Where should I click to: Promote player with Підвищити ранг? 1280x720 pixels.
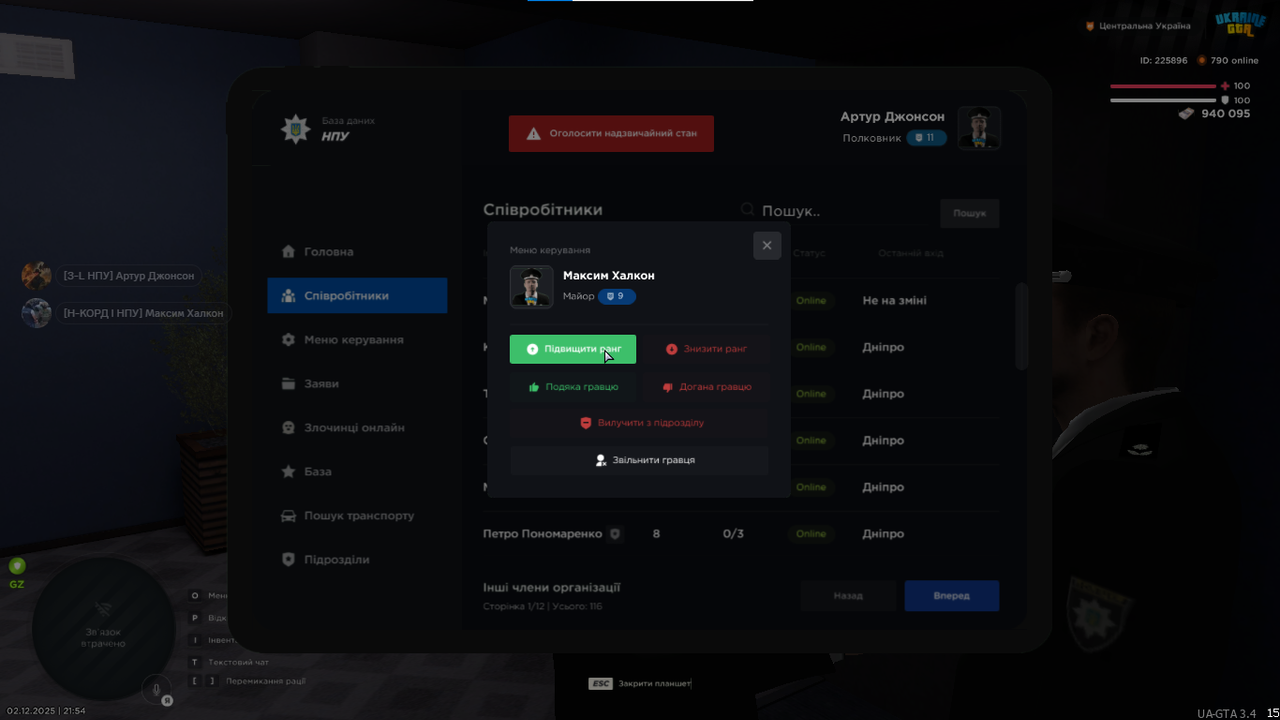[573, 349]
